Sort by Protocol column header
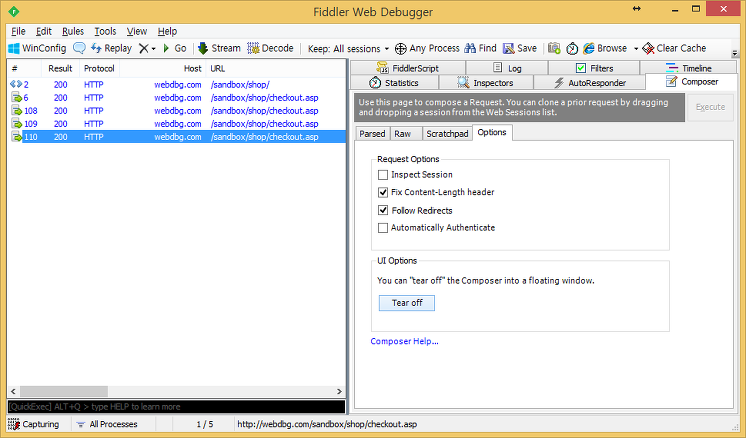The image size is (746, 438). 99,68
